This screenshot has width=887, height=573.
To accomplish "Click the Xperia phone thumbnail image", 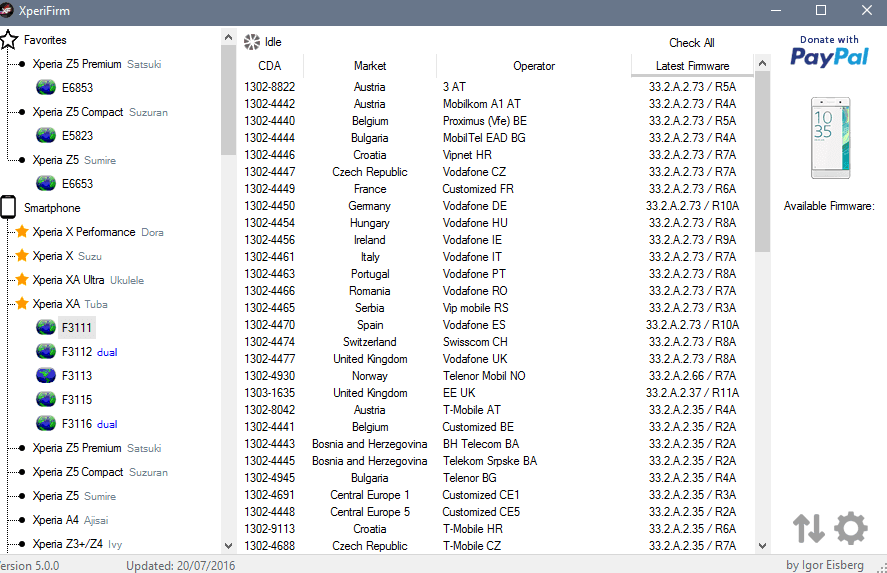I will (830, 138).
